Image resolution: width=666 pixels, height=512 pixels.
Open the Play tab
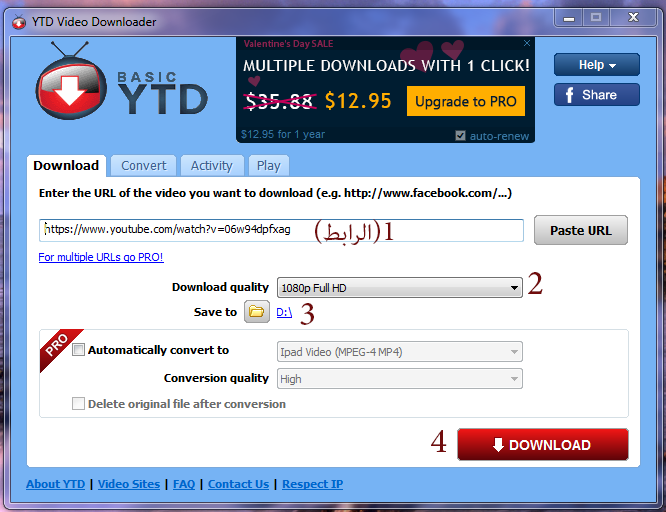tap(268, 165)
